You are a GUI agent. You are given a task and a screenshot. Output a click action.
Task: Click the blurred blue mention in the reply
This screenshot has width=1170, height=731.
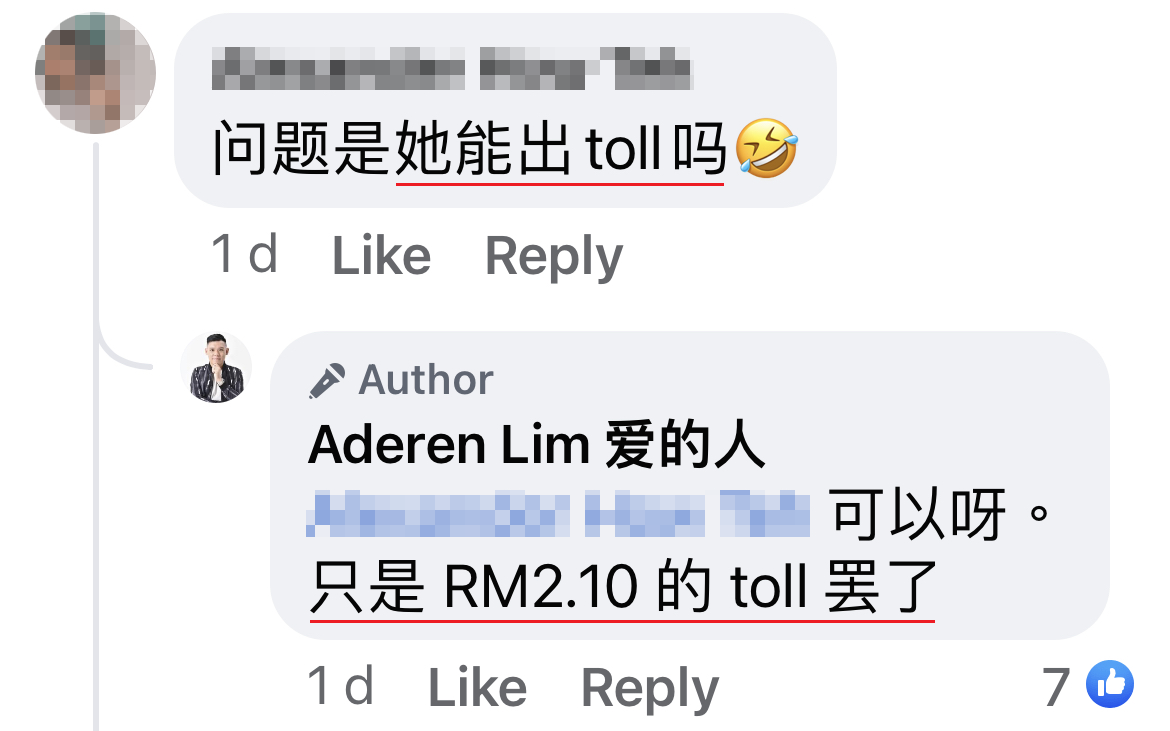[558, 514]
